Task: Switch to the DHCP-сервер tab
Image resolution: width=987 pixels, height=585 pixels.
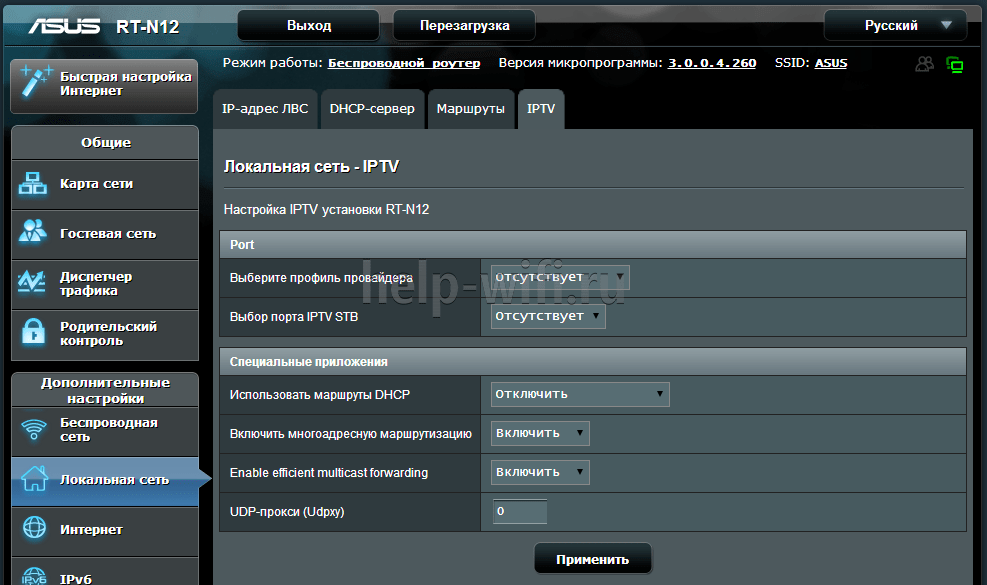Action: pos(372,109)
